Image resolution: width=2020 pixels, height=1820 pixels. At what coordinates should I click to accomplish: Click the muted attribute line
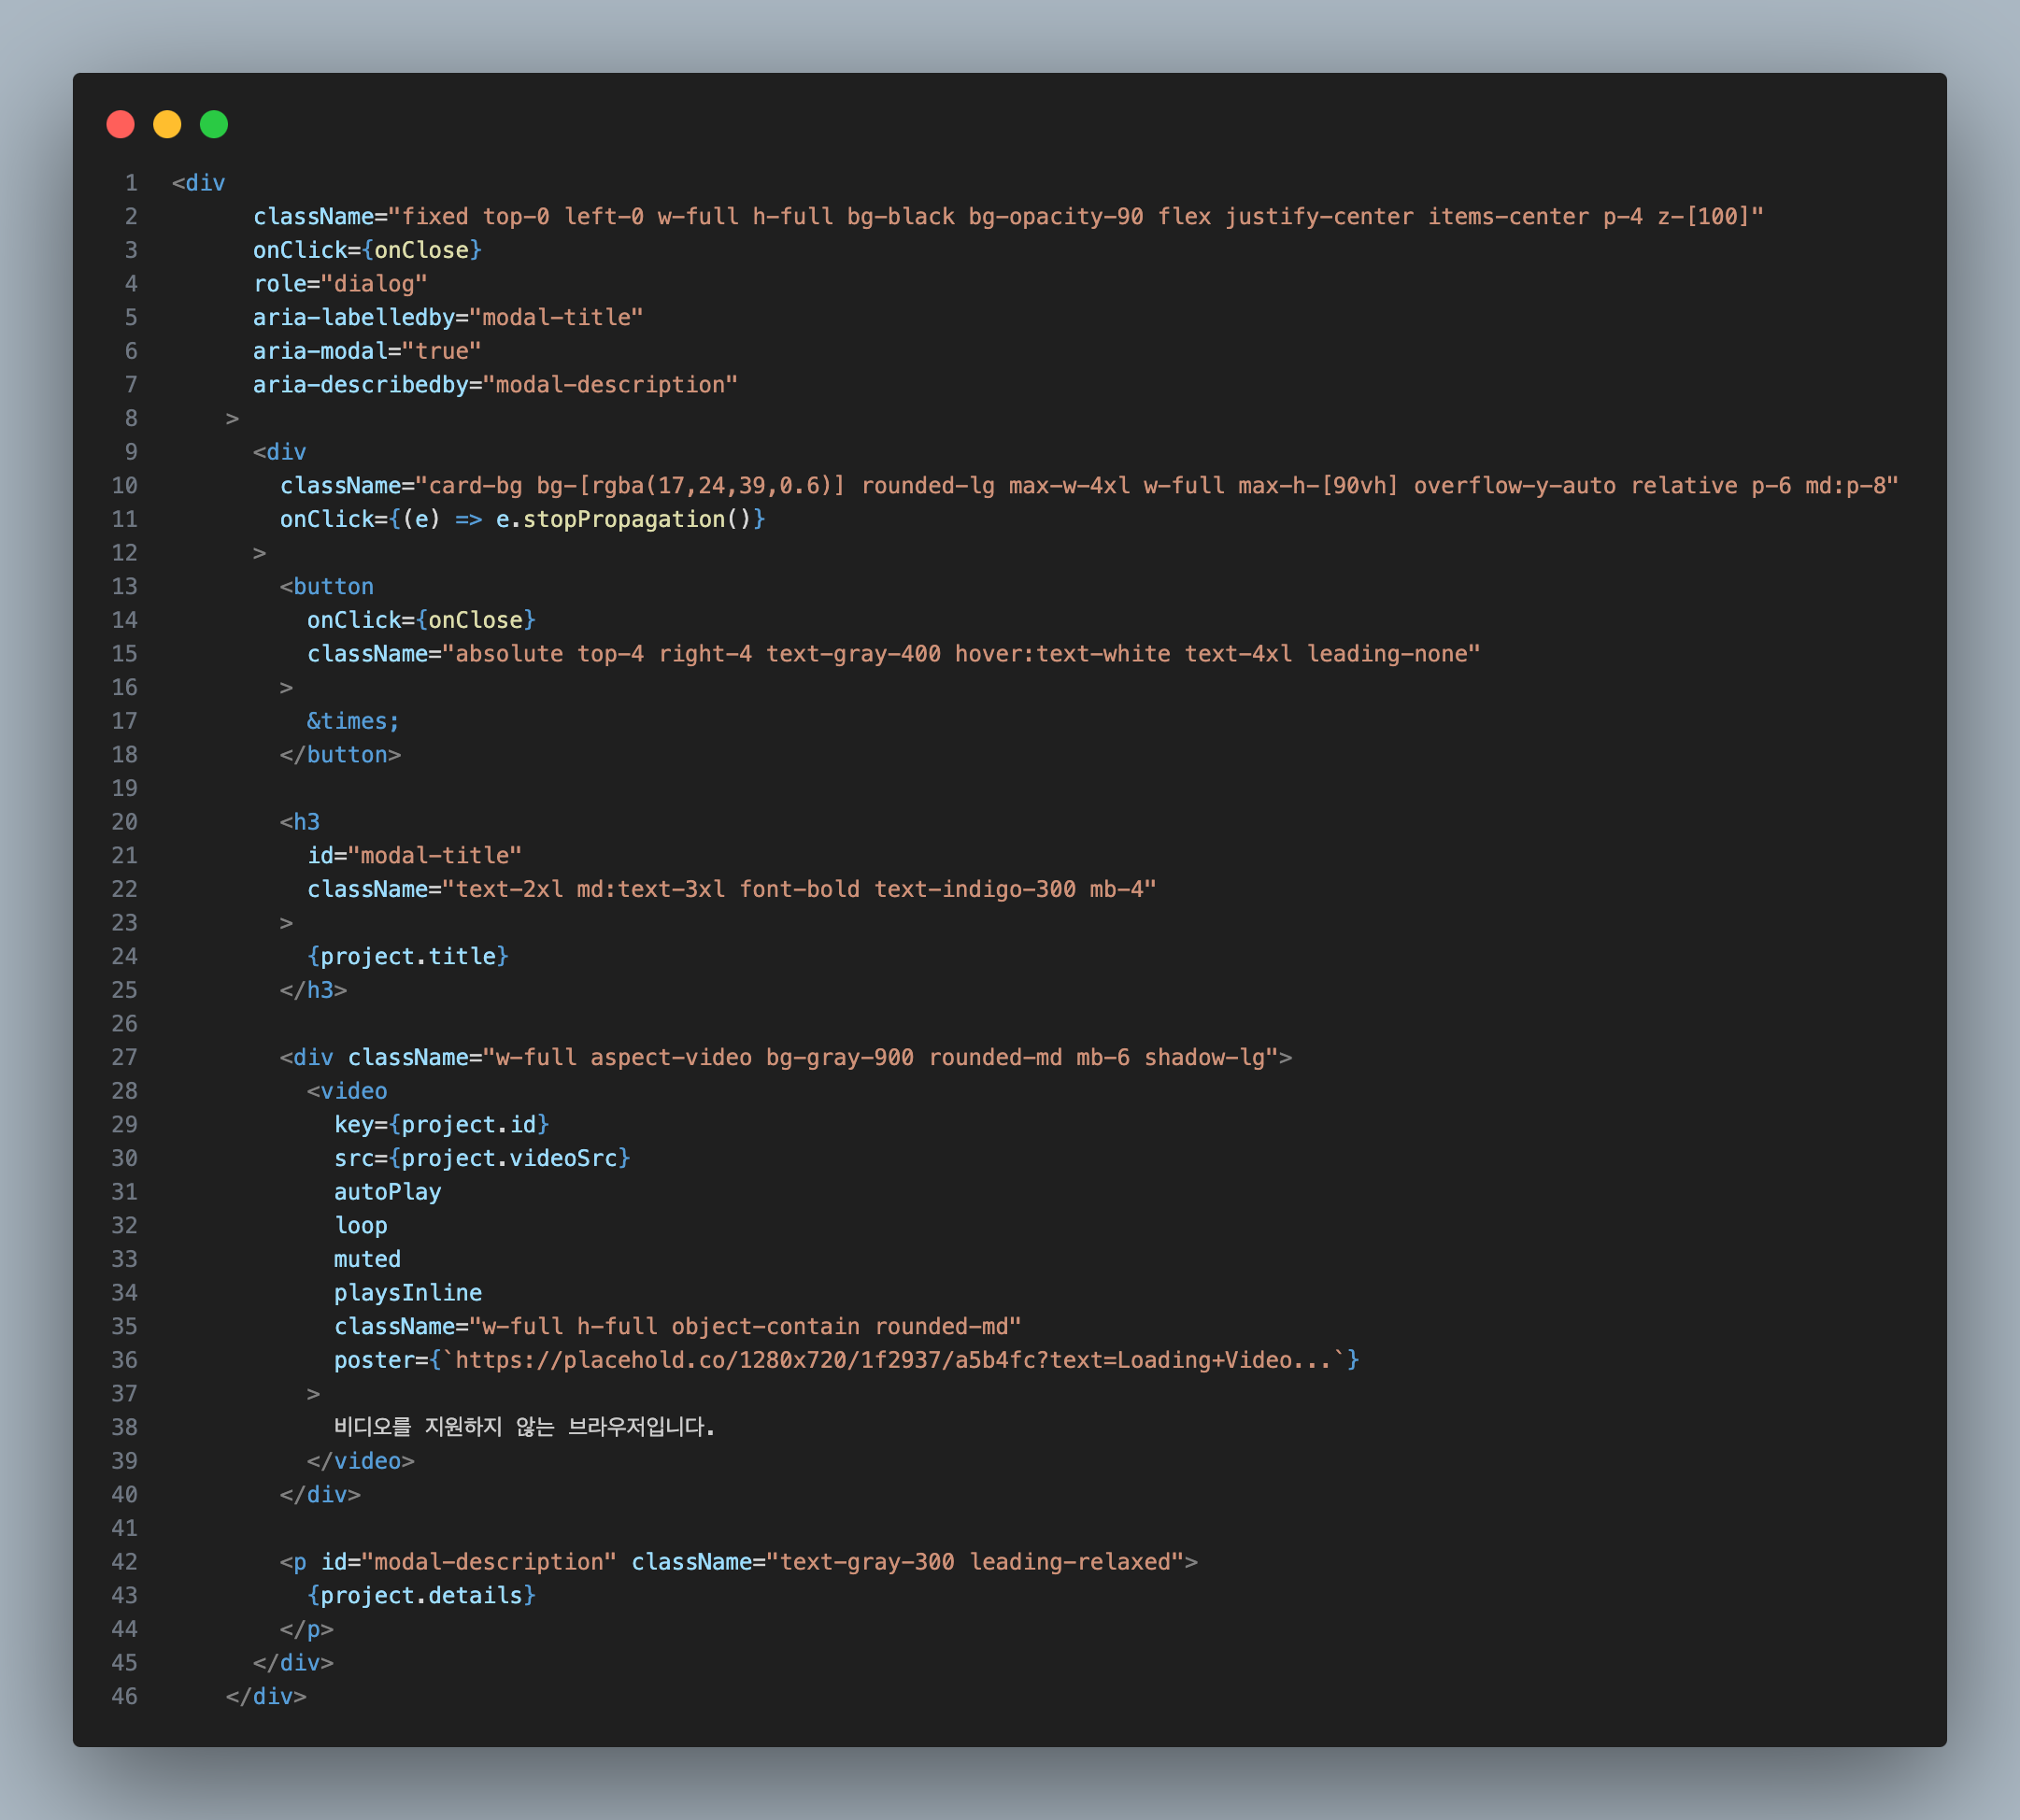click(367, 1259)
